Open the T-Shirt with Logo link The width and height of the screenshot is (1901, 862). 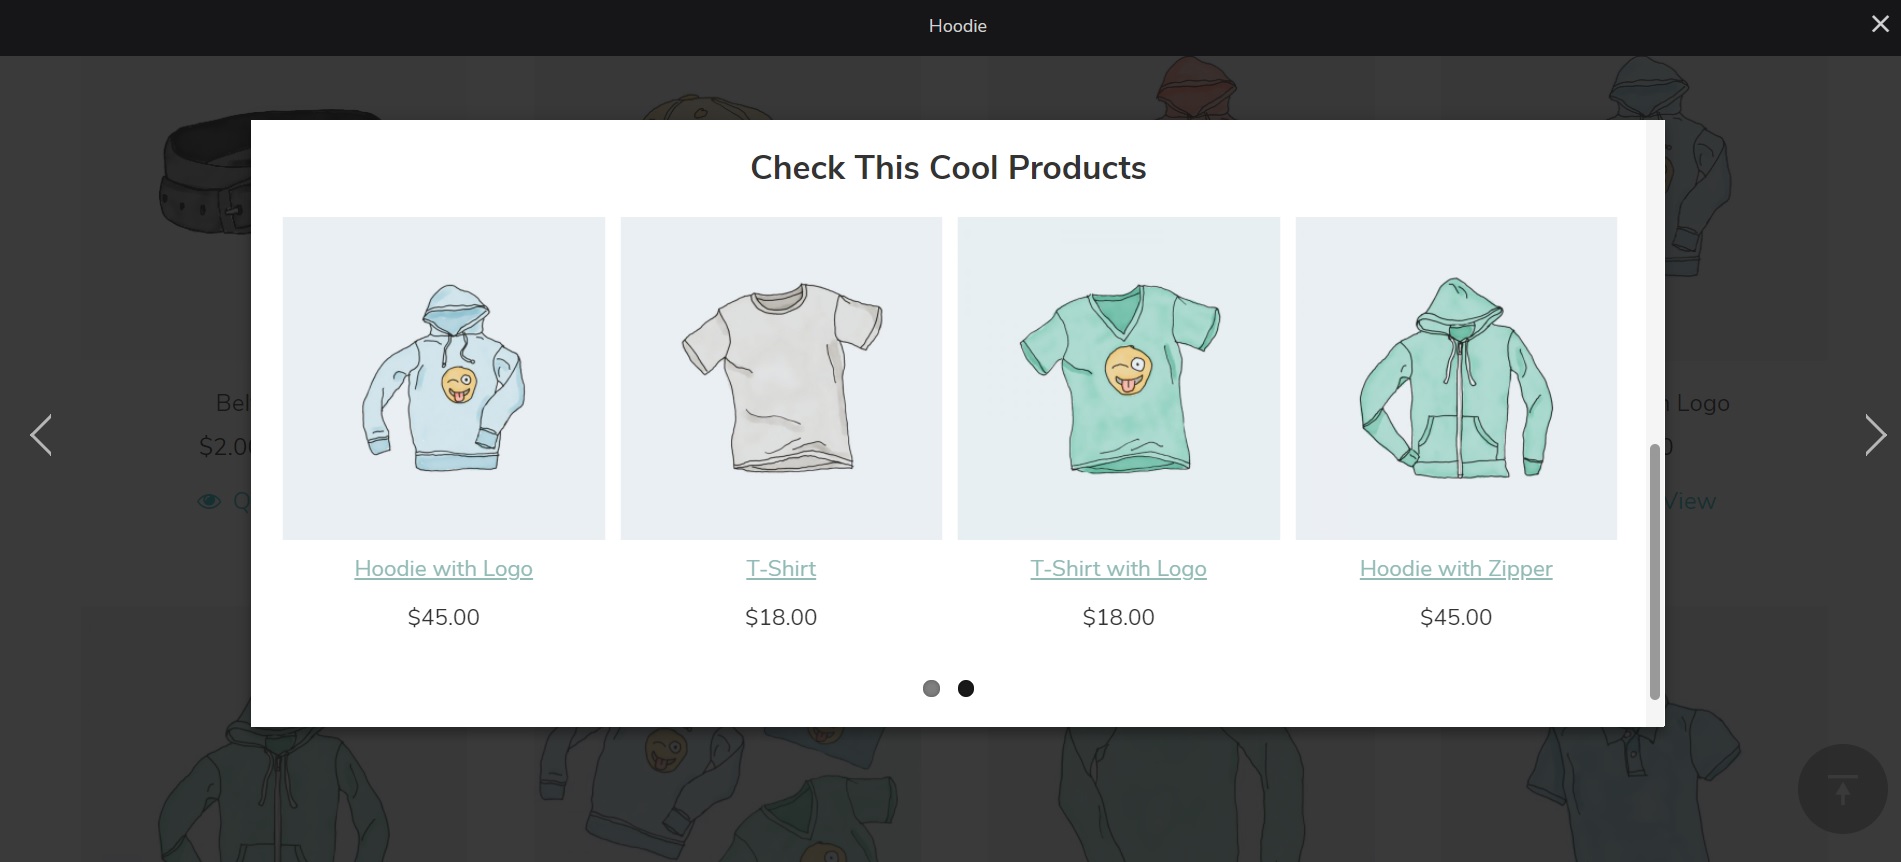point(1118,569)
